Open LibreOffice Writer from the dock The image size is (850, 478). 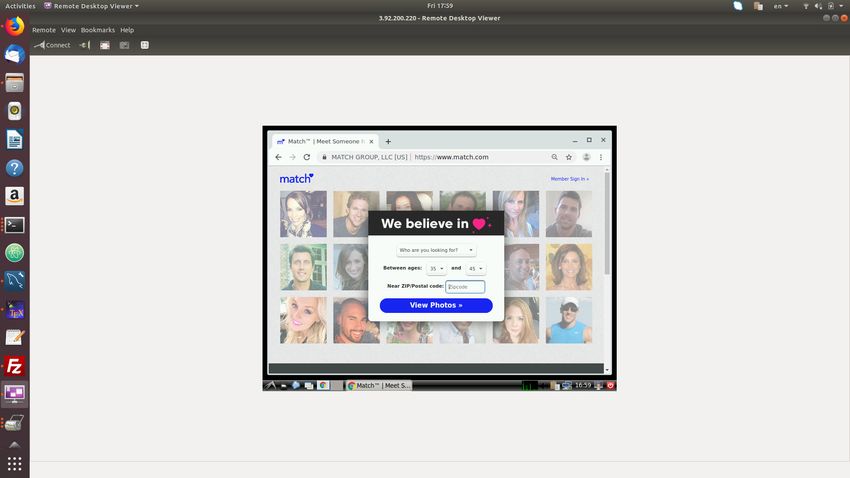(x=15, y=140)
